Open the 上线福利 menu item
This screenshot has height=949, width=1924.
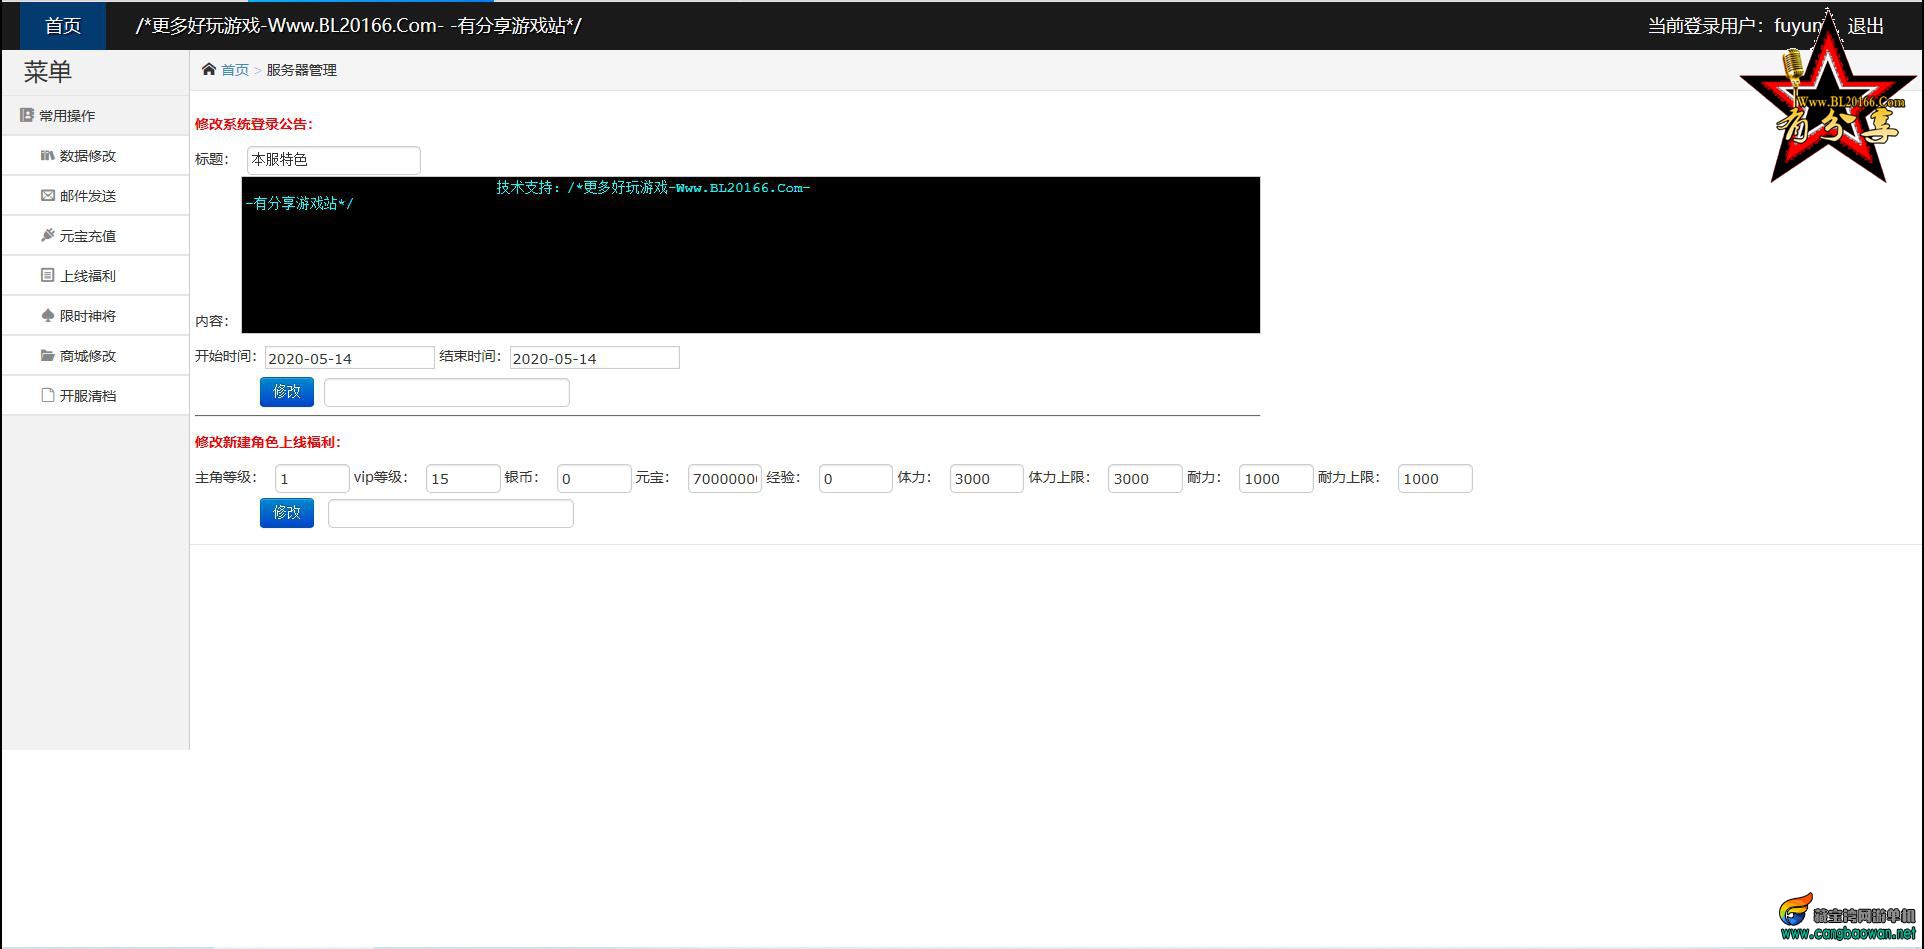[x=95, y=275]
